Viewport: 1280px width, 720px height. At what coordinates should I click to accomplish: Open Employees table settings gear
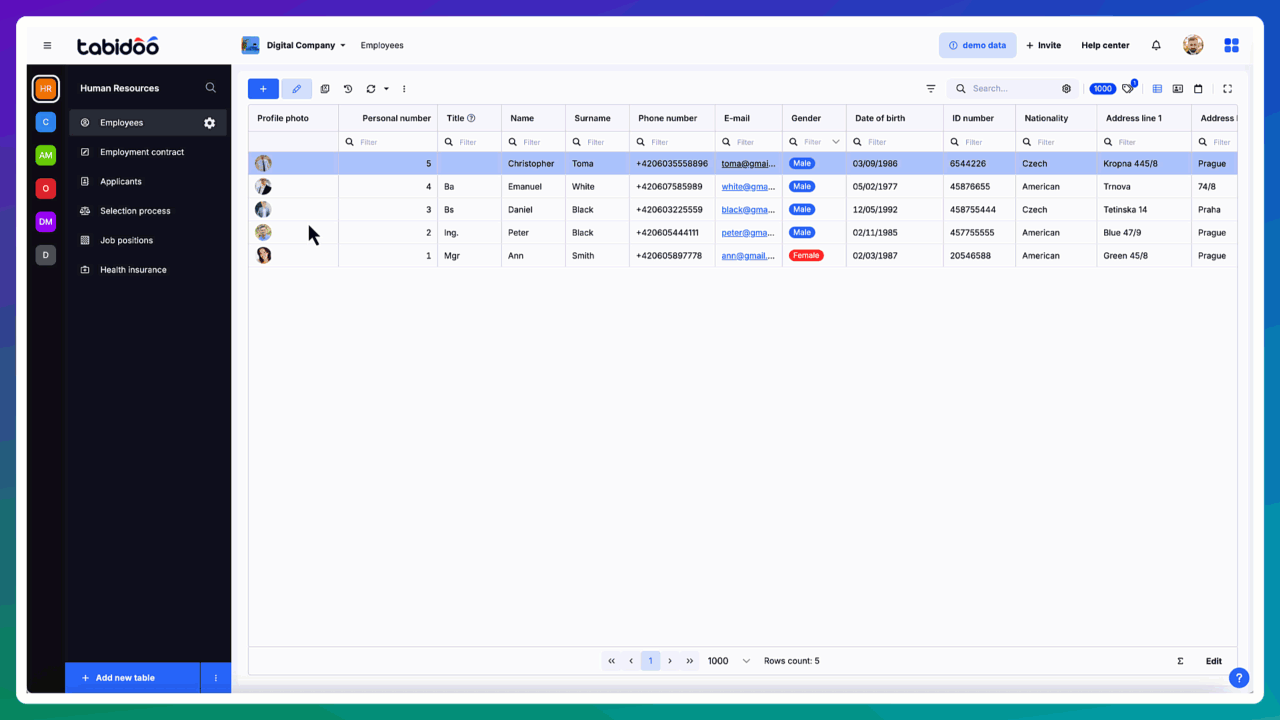(x=210, y=123)
